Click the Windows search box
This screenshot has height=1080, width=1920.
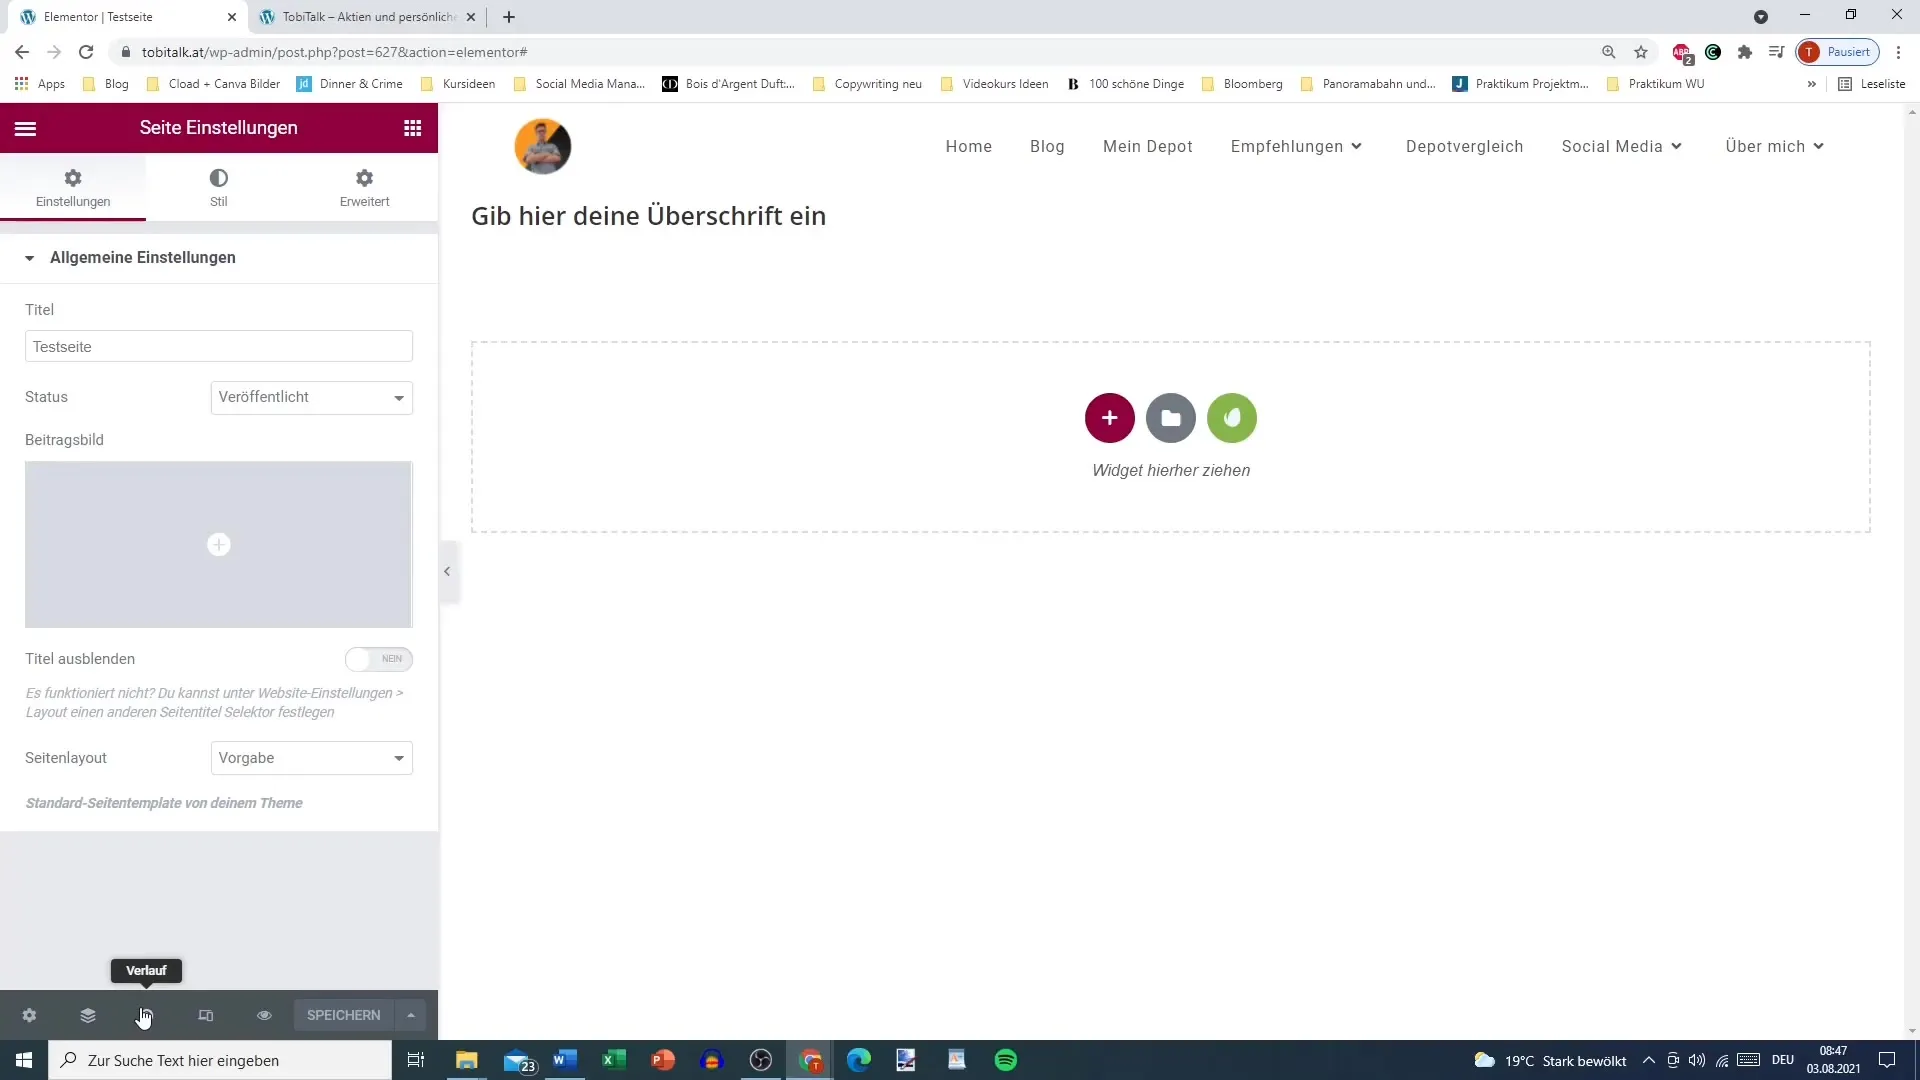click(220, 1060)
